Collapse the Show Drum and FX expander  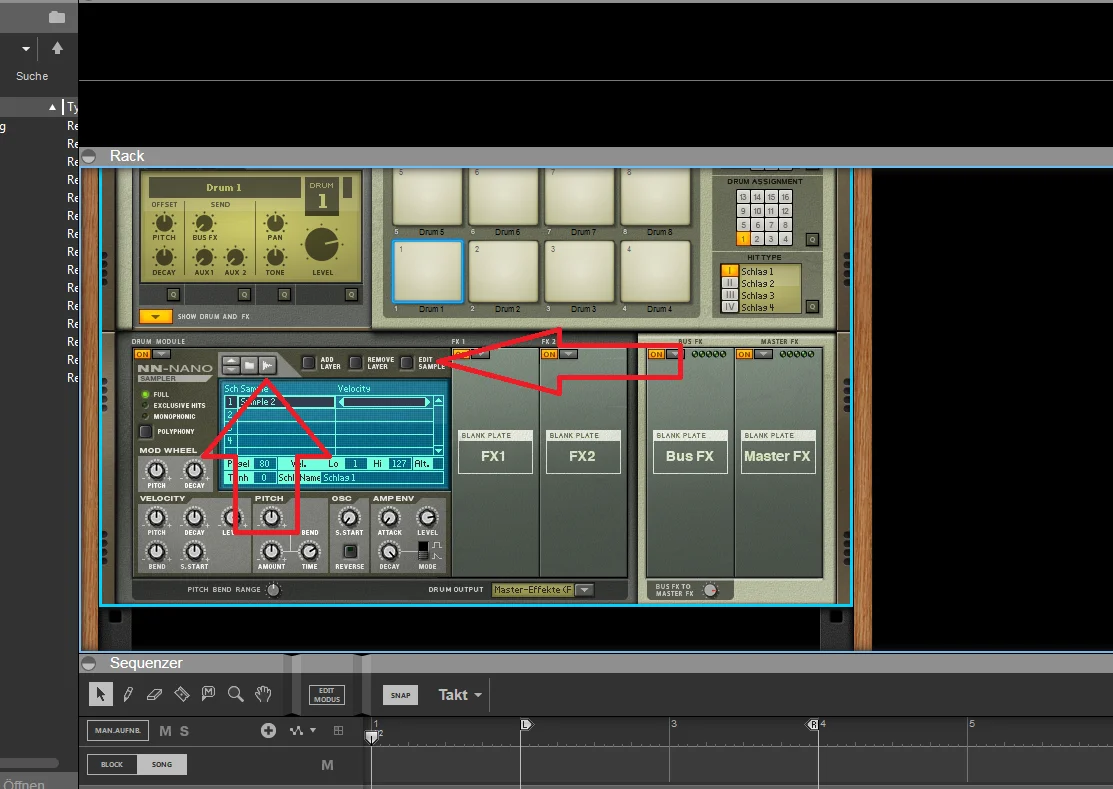(x=155, y=316)
